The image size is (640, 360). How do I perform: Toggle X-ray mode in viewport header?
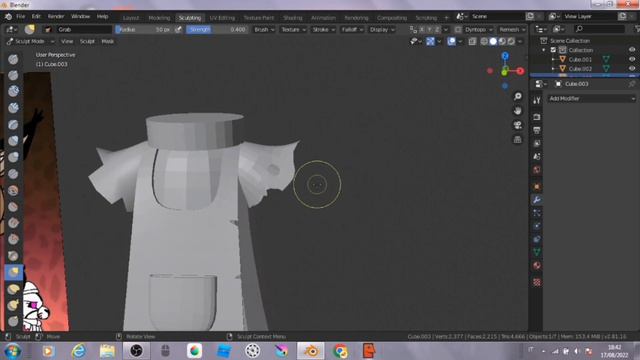point(472,41)
